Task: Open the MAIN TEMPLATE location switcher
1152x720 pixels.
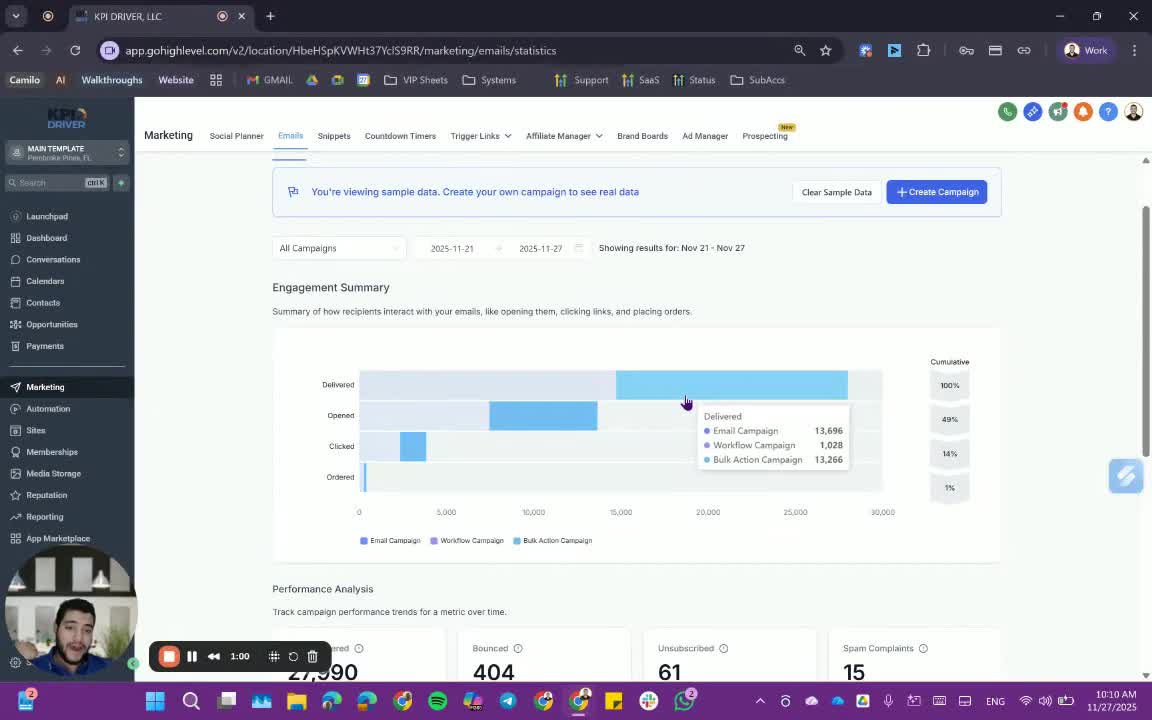Action: point(67,153)
